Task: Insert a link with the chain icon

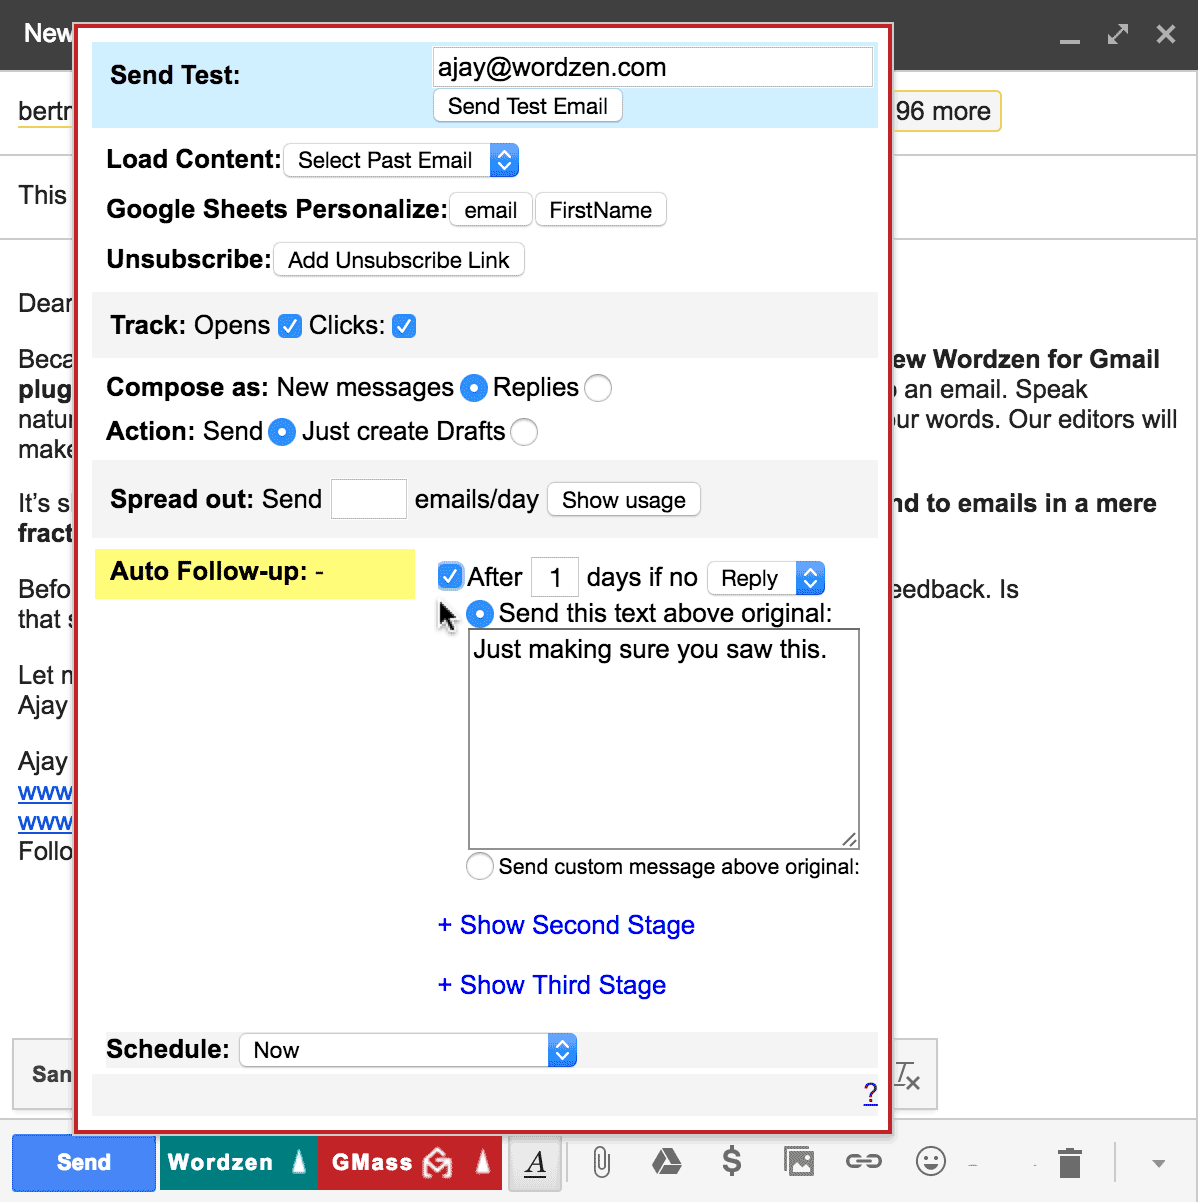Action: click(864, 1161)
